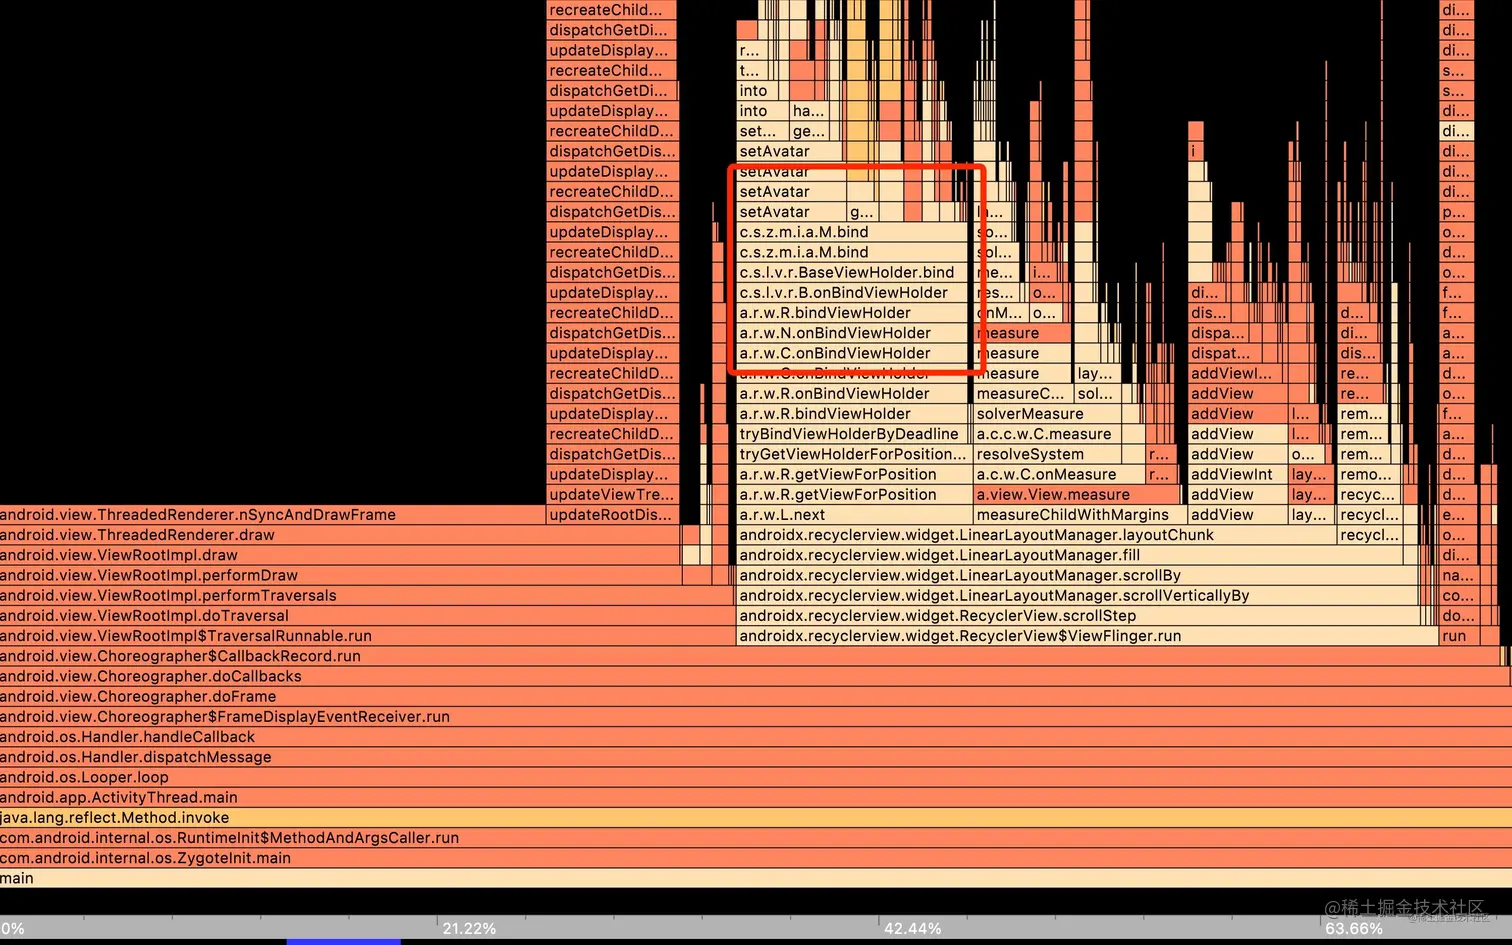The width and height of the screenshot is (1512, 945).
Task: Click the a.r.w.L.next frame
Action: (x=855, y=515)
